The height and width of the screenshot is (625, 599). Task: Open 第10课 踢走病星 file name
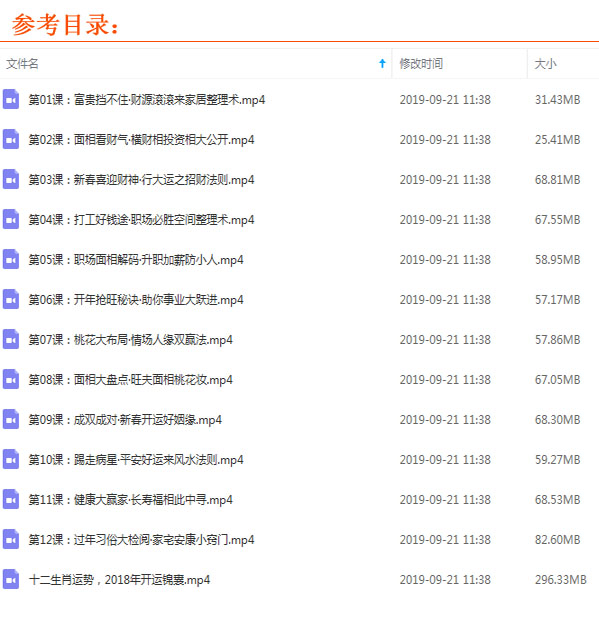(136, 460)
